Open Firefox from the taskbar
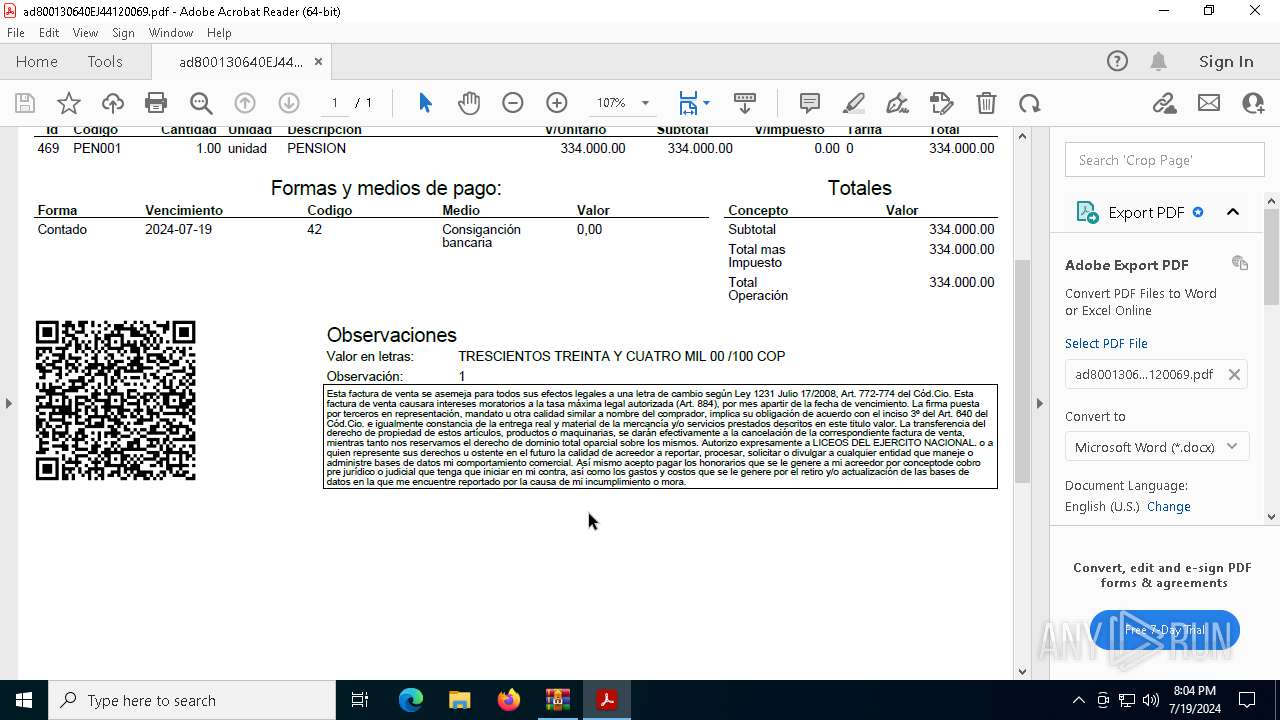 [509, 700]
